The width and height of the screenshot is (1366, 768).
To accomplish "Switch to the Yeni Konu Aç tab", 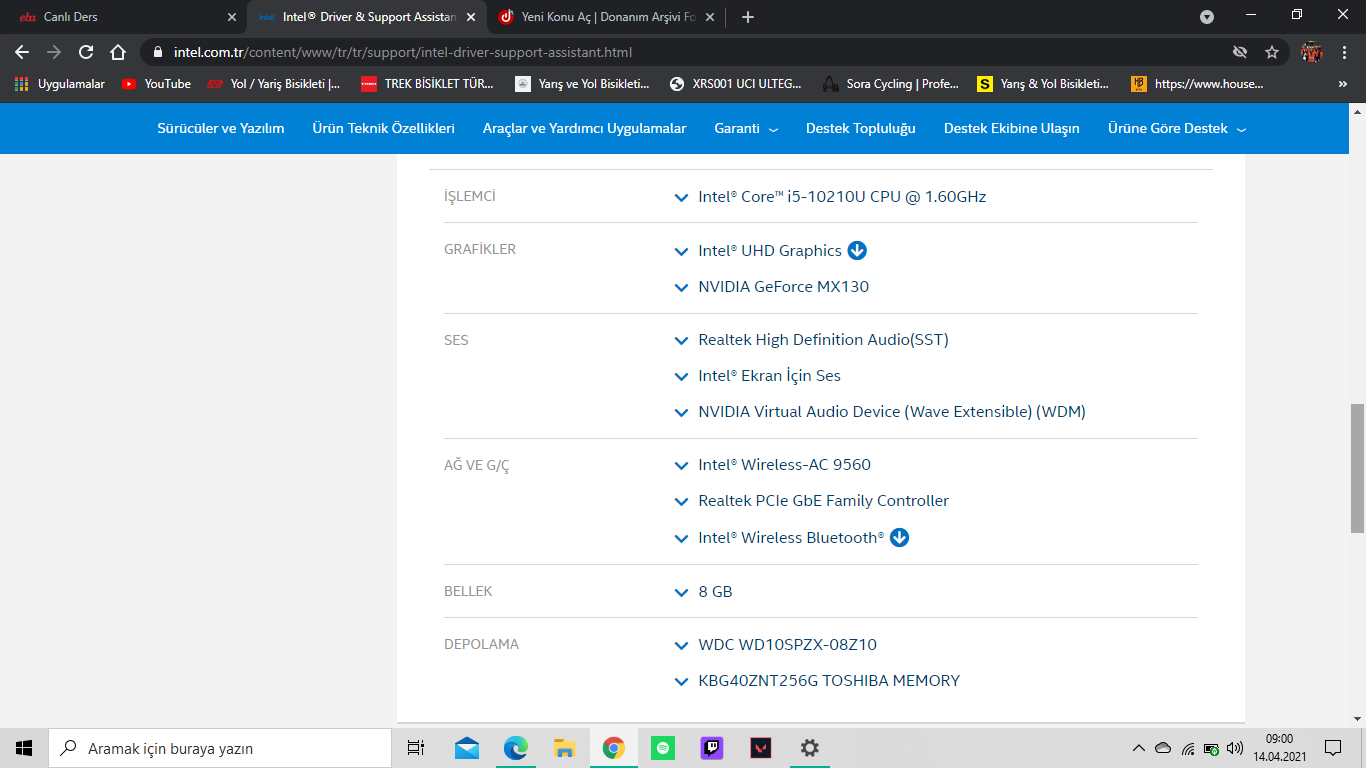I will pyautogui.click(x=605, y=17).
